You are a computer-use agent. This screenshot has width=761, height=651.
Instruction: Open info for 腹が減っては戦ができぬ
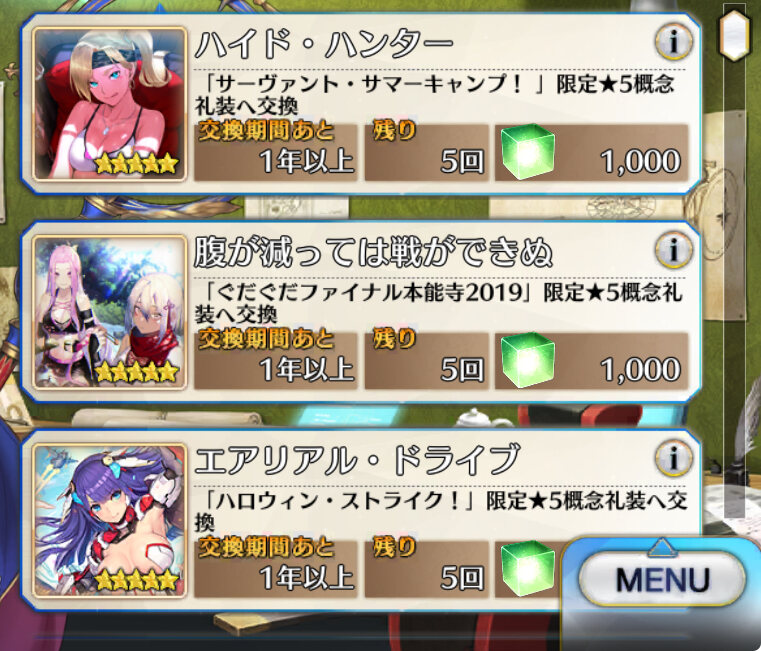[x=674, y=250]
